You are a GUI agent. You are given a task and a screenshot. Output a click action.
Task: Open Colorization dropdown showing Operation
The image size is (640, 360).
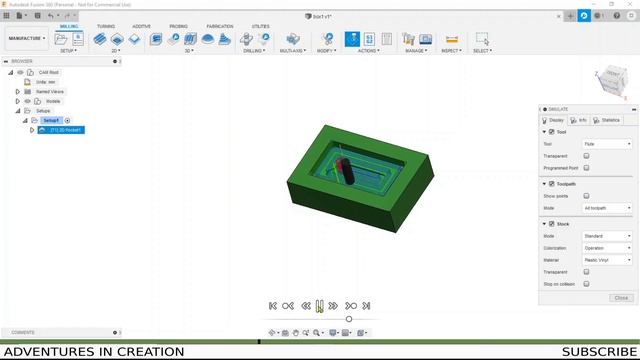point(607,248)
